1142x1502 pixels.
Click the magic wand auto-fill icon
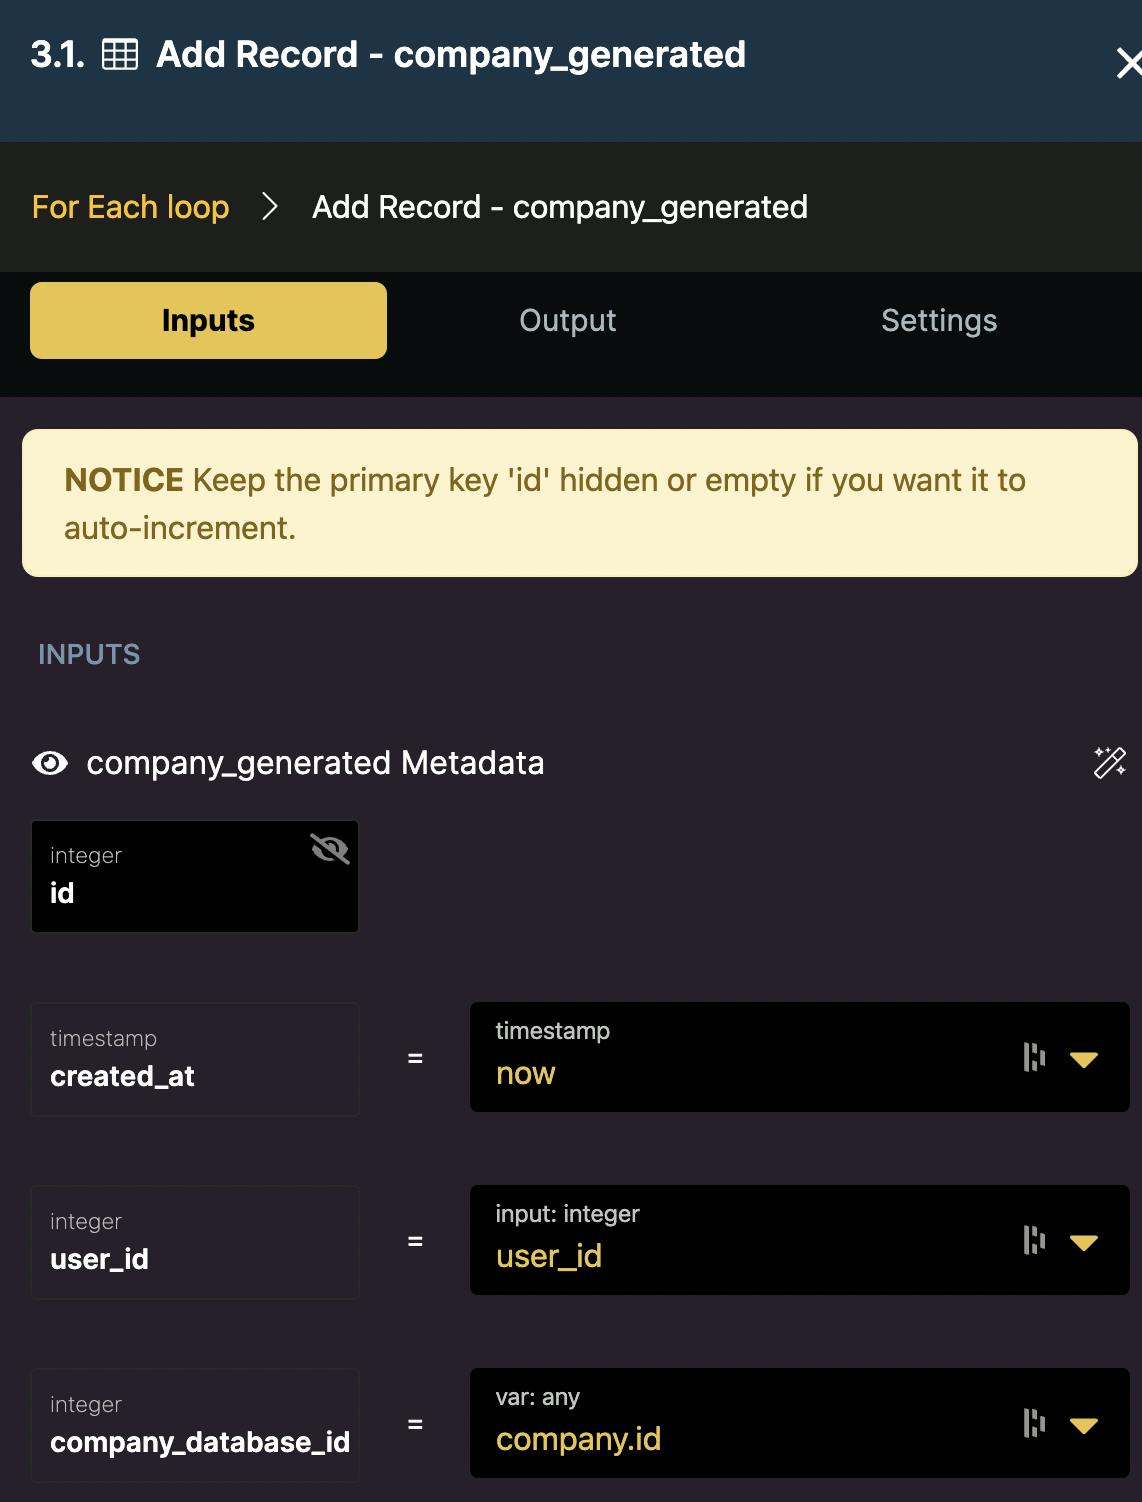(1109, 763)
